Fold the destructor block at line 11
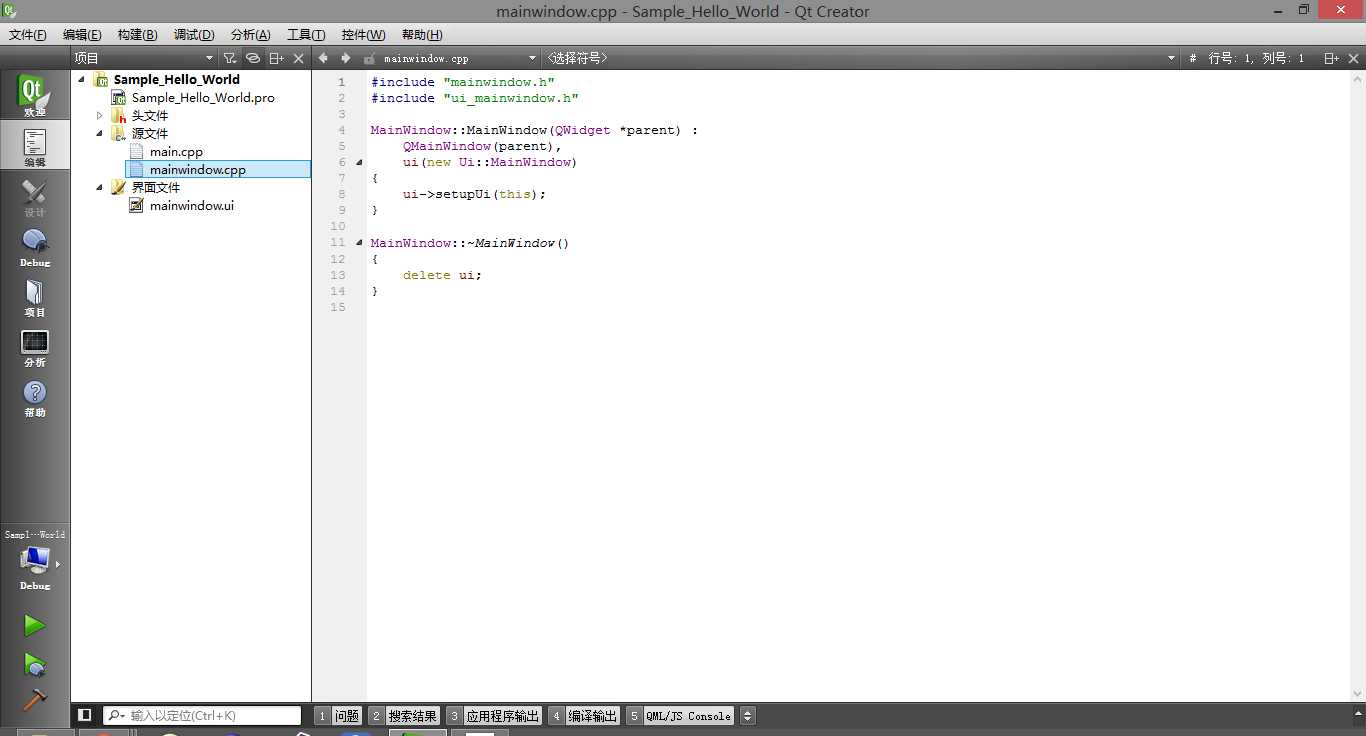 coord(359,243)
